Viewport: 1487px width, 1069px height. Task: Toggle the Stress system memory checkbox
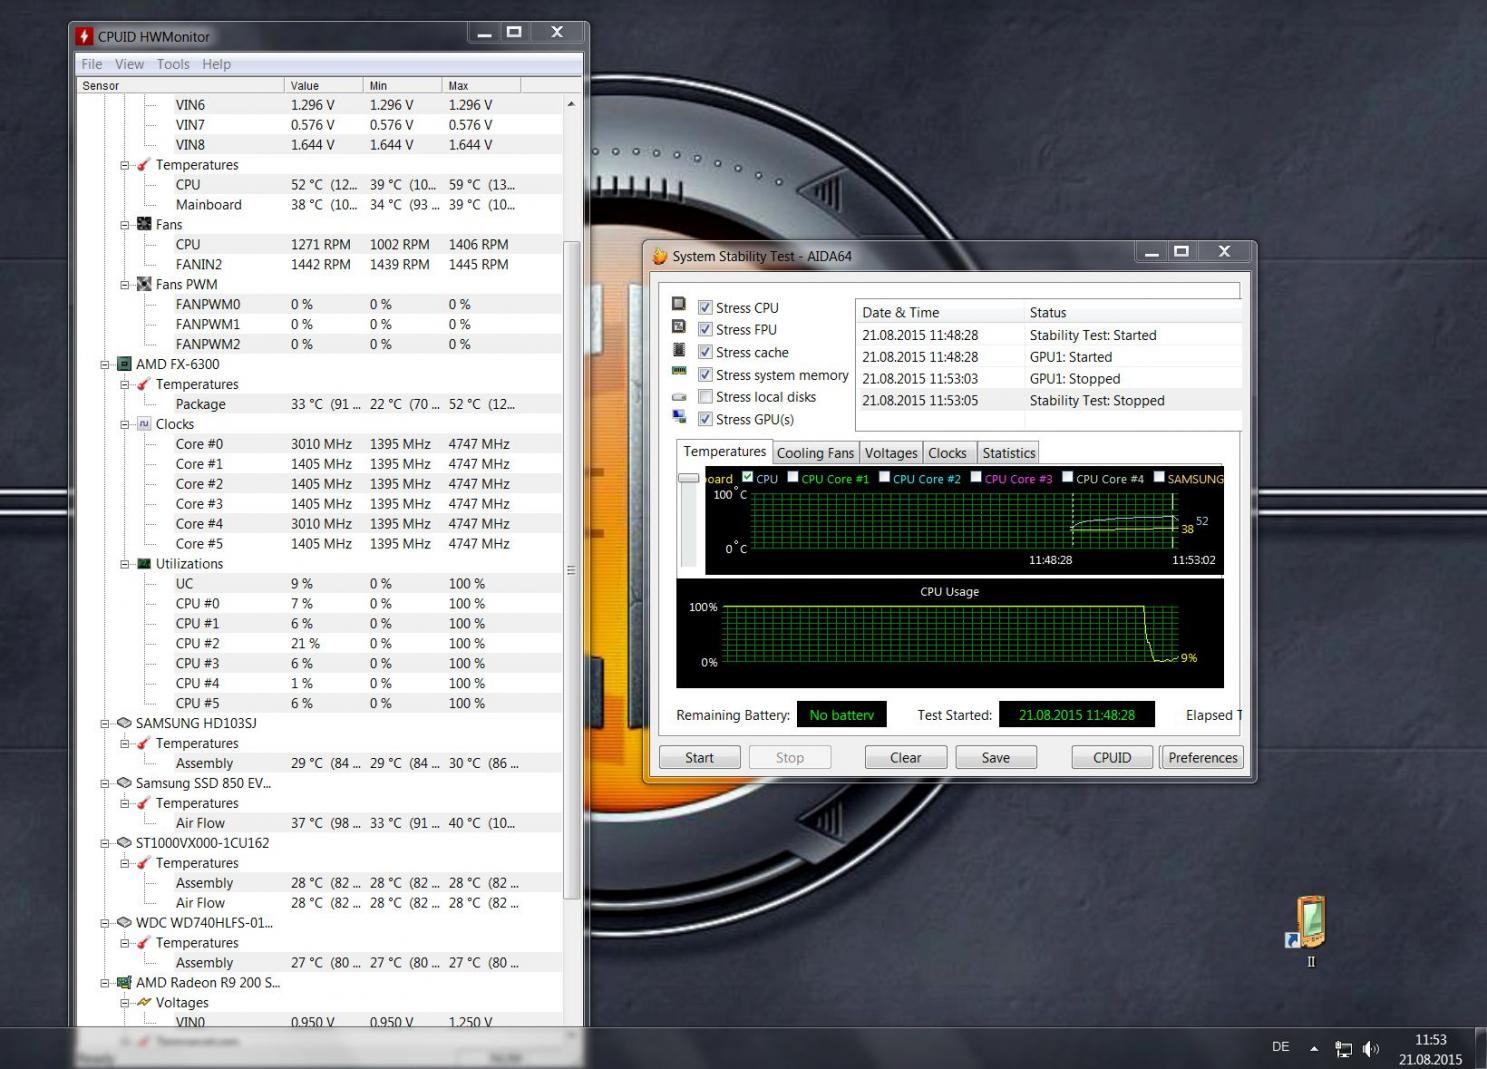click(x=705, y=375)
